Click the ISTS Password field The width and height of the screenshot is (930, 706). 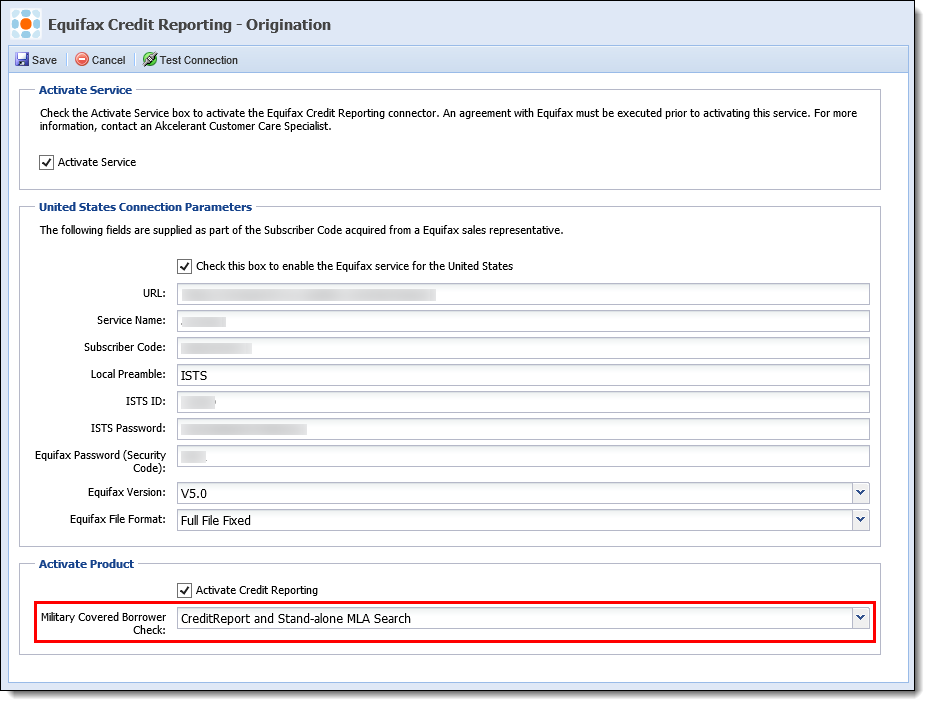(523, 429)
